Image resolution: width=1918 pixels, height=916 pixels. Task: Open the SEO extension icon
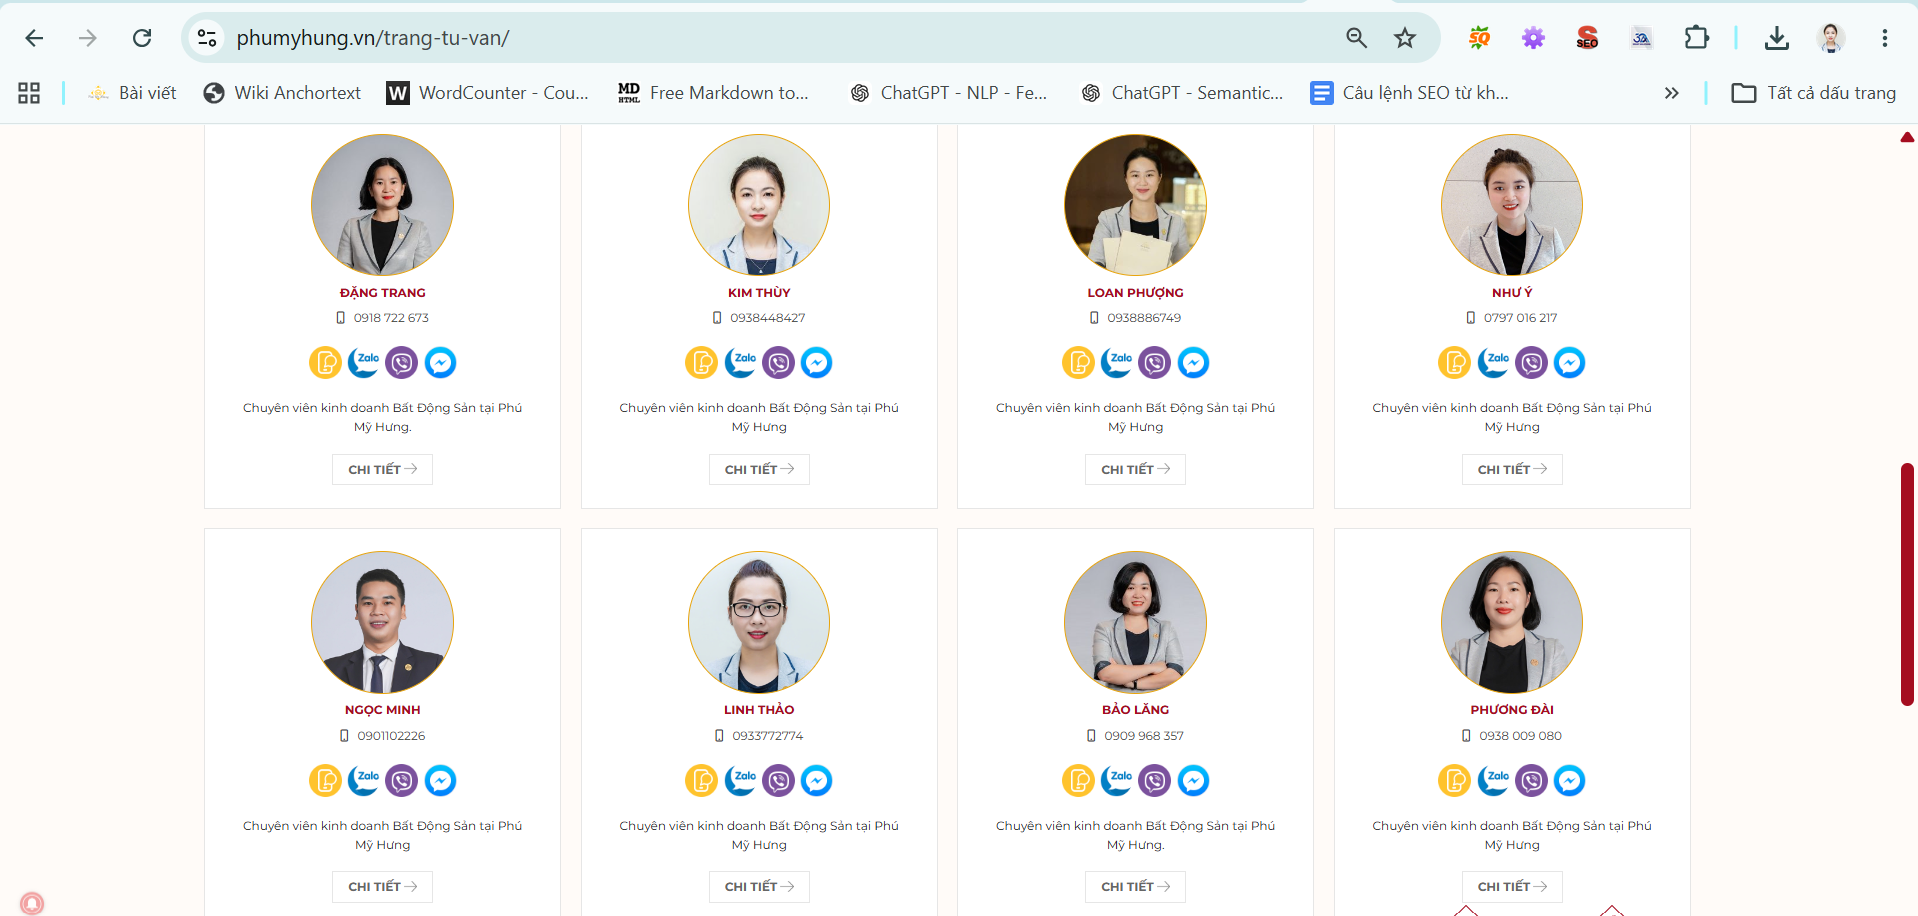pyautogui.click(x=1587, y=38)
